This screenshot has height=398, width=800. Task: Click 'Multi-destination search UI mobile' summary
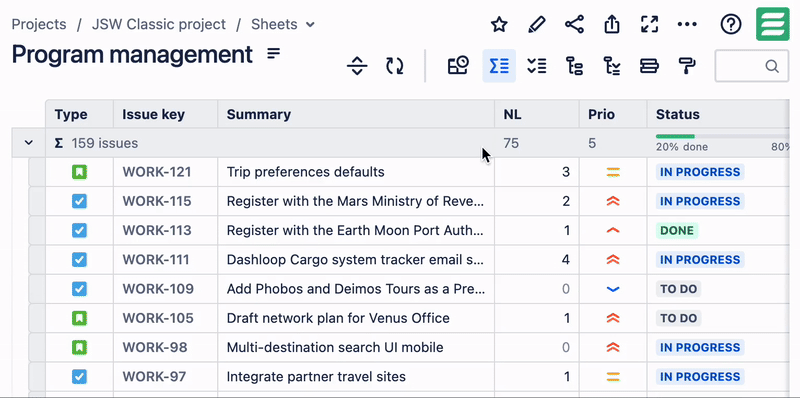click(335, 347)
